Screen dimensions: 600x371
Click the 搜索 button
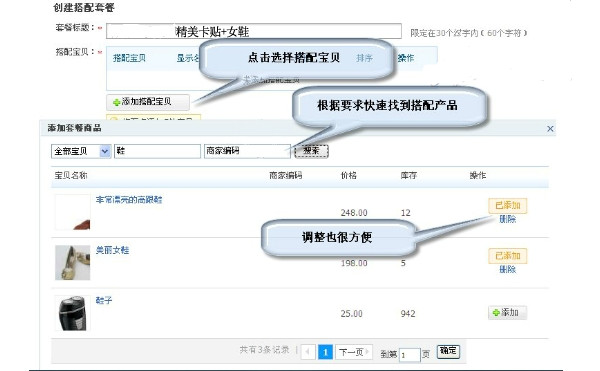pyautogui.click(x=311, y=151)
